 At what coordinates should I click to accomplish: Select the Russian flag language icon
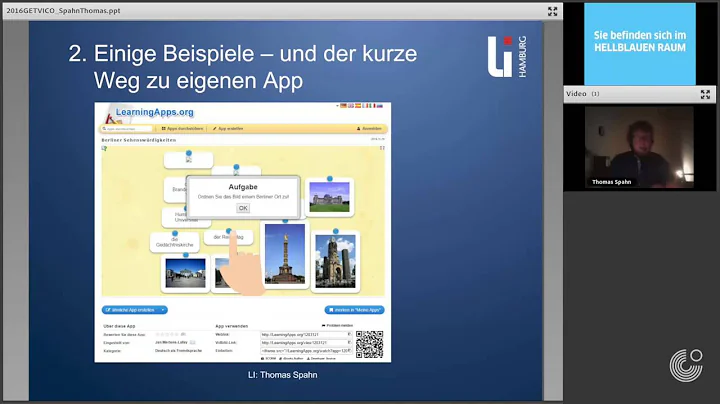pos(380,106)
